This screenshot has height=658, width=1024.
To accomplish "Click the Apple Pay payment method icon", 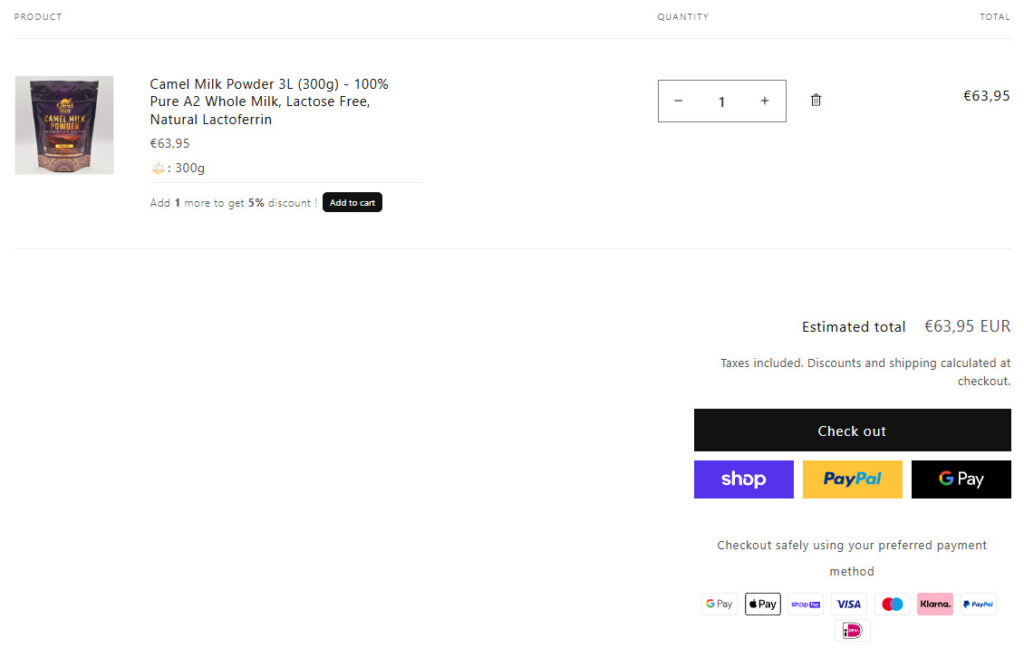I will (x=763, y=604).
